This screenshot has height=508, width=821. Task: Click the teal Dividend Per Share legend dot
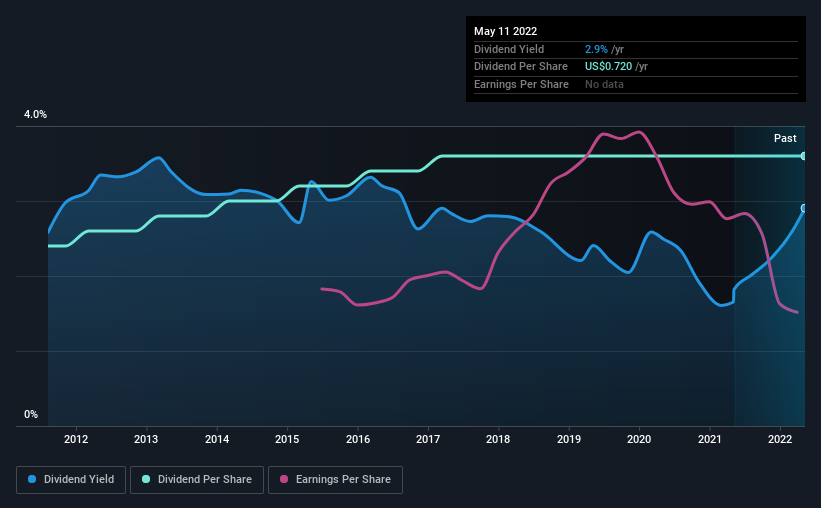(x=146, y=479)
